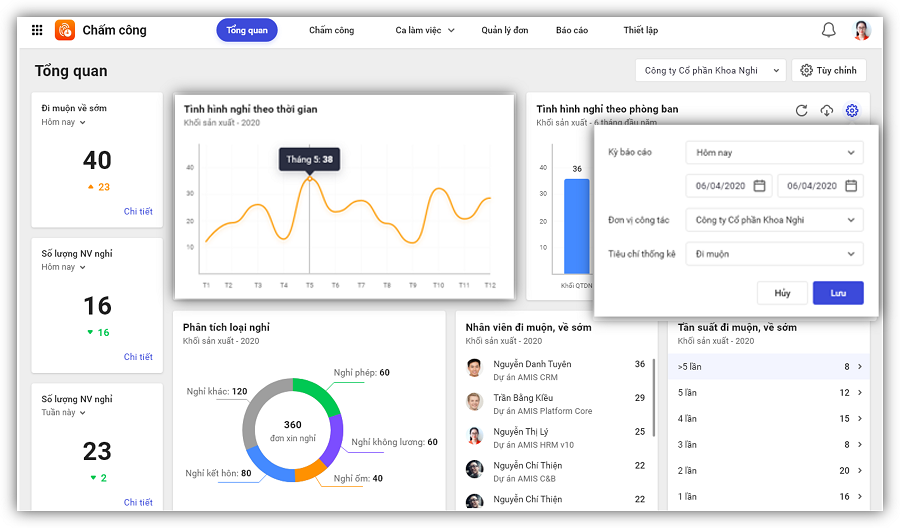
Task: Click the gear icon in Tùy chỉnh button
Action: [806, 70]
